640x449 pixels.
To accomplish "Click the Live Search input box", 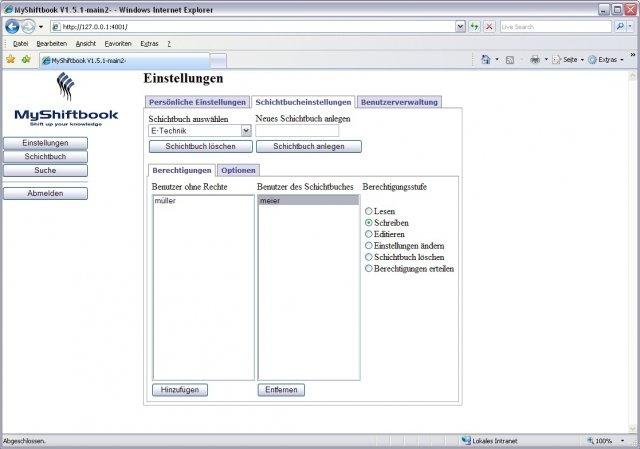I will [556, 27].
